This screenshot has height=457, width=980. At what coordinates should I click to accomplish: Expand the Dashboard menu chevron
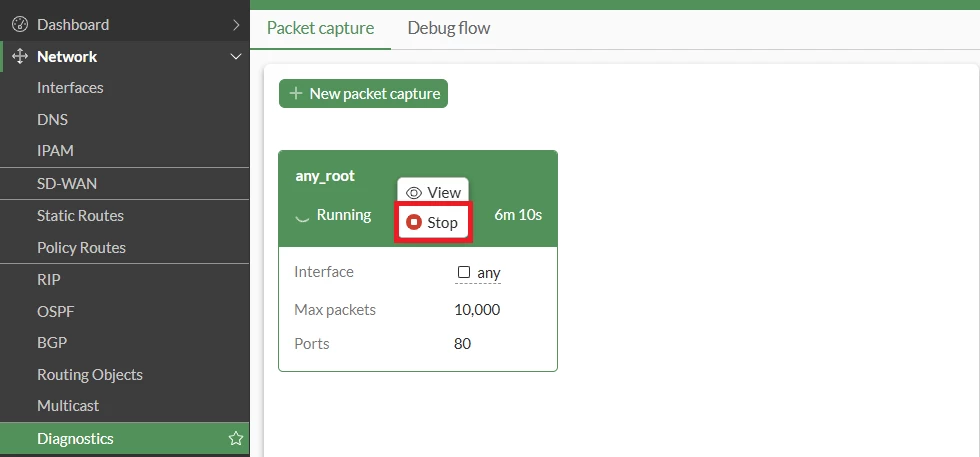pos(236,24)
